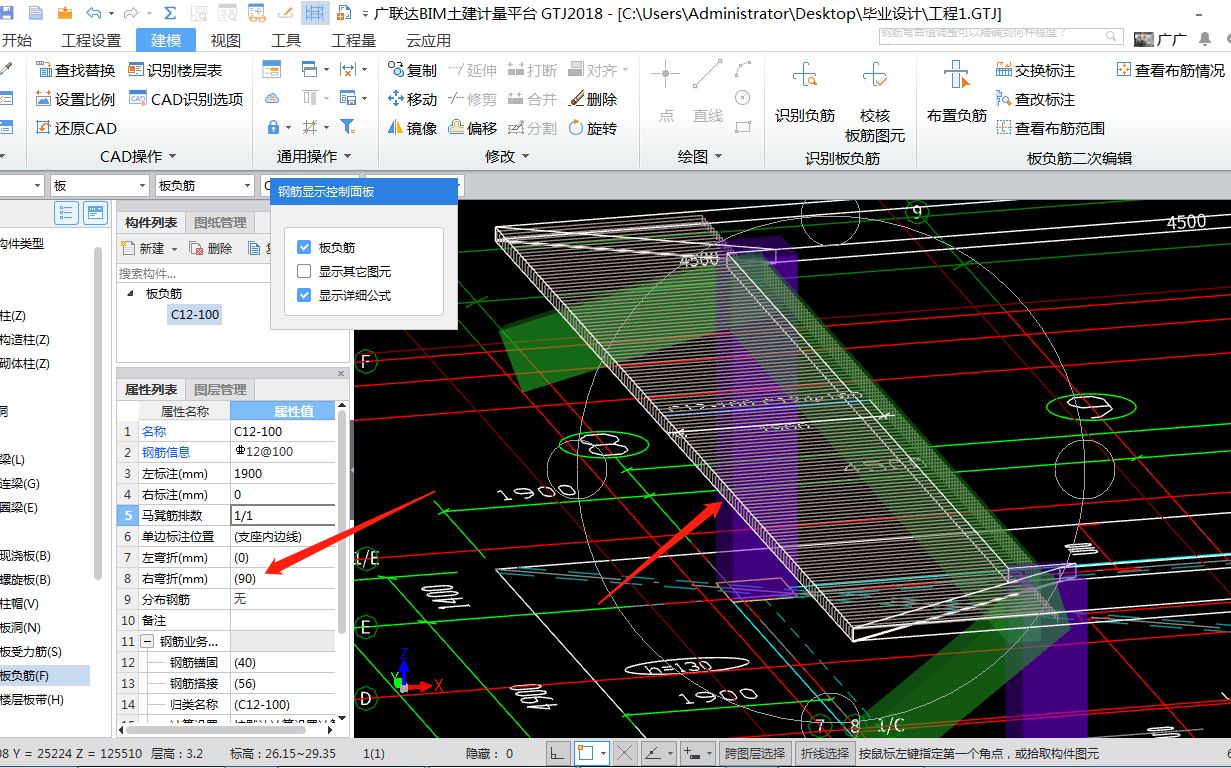
Task: Check 显示其它图元 checkbox
Action: [305, 271]
